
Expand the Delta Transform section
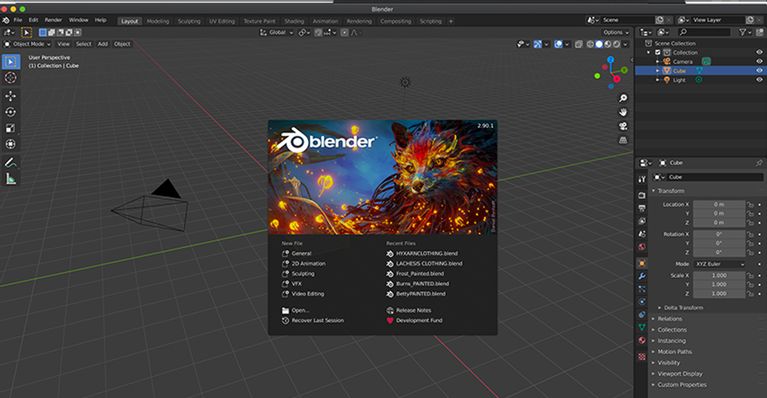click(x=683, y=308)
